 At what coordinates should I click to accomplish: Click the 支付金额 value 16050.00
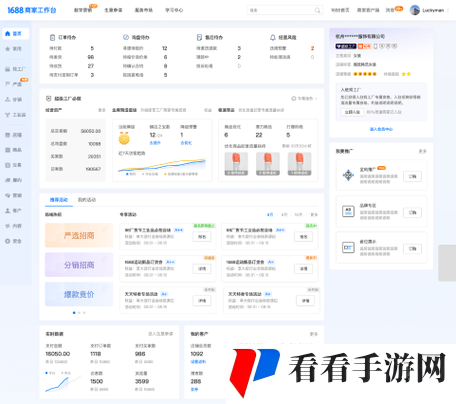[x=58, y=354]
